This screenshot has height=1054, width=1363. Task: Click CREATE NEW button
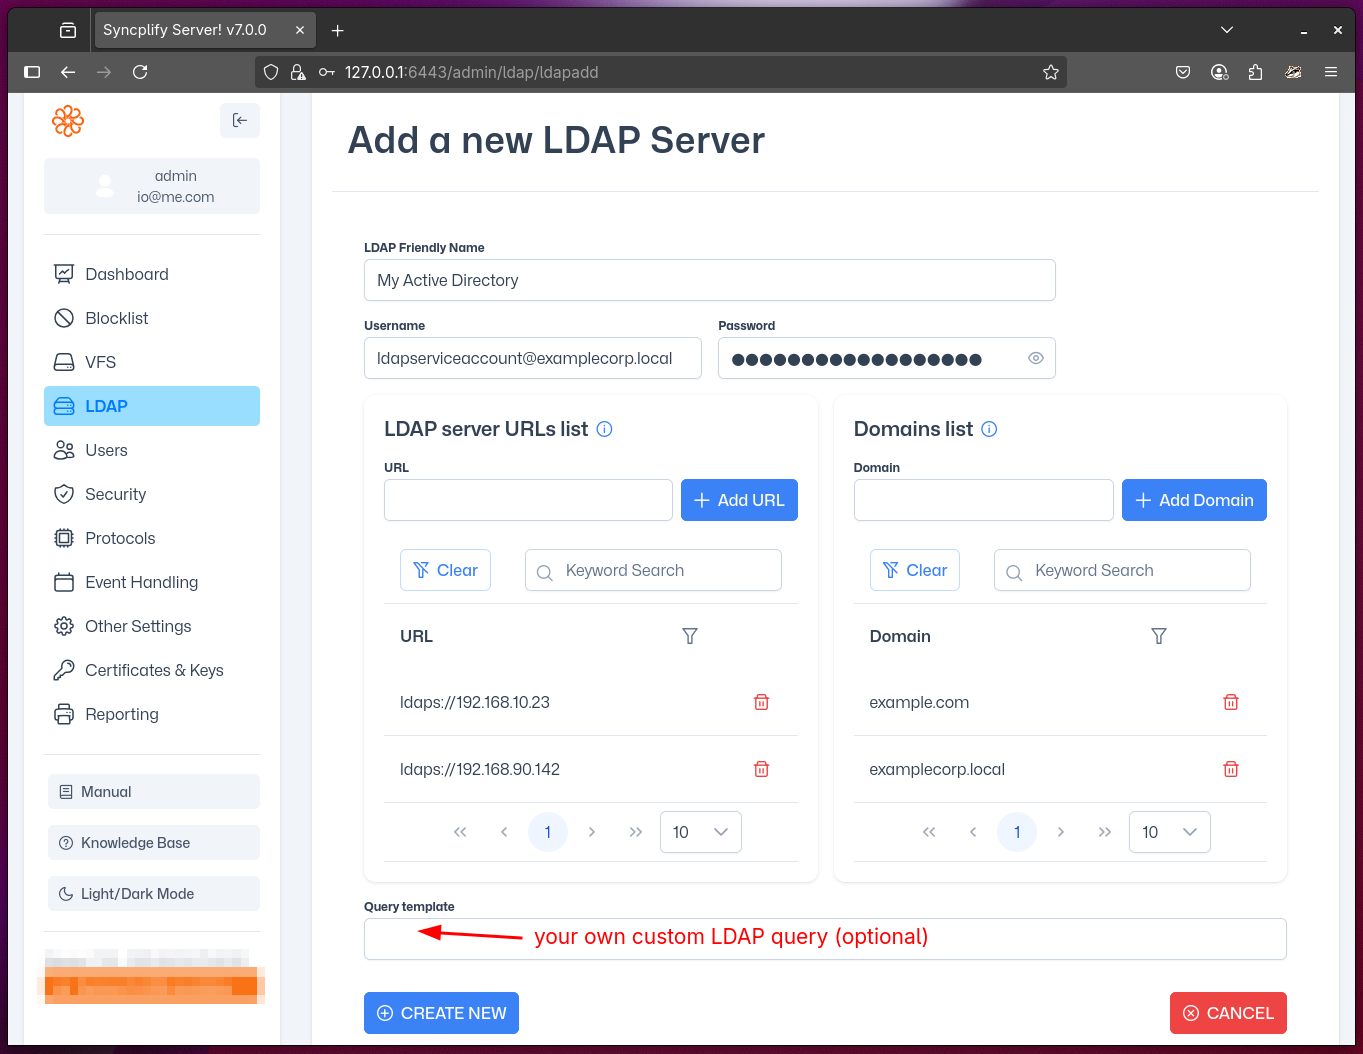tap(441, 1013)
